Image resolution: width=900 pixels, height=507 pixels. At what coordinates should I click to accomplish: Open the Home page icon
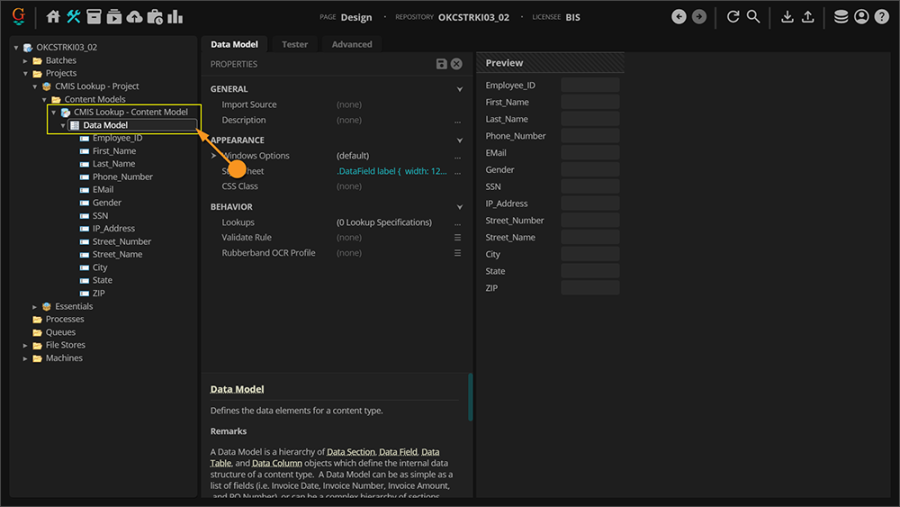click(53, 17)
